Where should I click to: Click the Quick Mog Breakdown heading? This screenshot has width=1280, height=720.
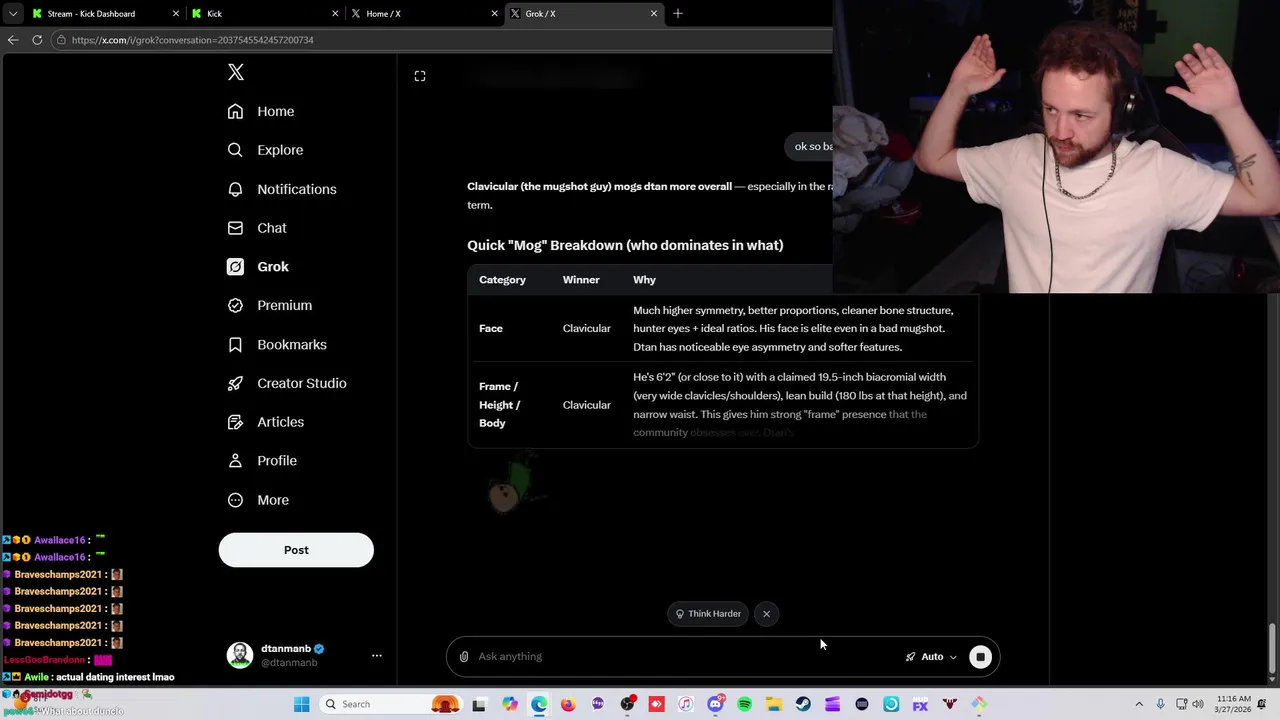click(x=625, y=245)
